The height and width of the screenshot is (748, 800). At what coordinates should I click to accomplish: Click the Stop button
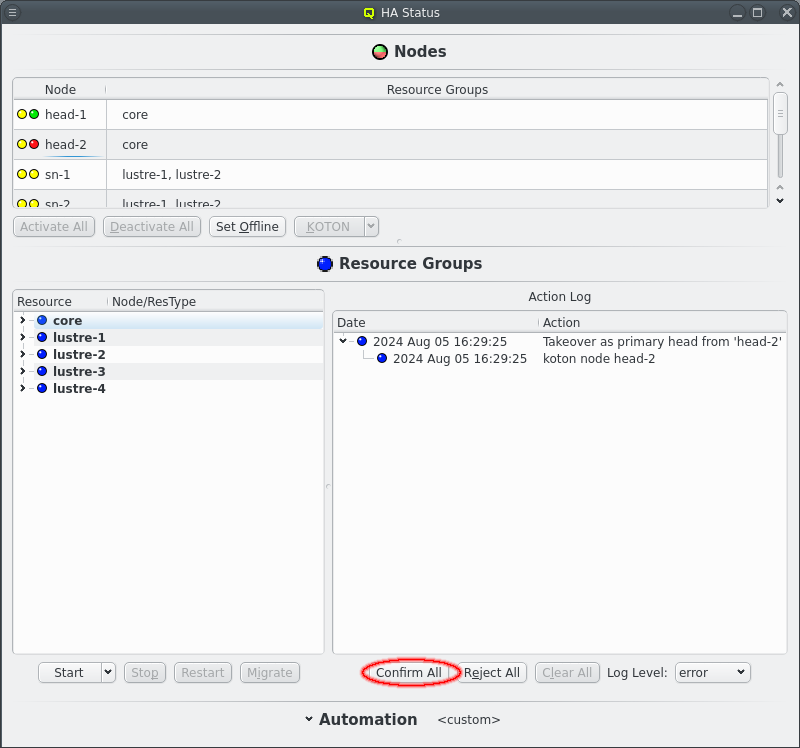[x=145, y=672]
